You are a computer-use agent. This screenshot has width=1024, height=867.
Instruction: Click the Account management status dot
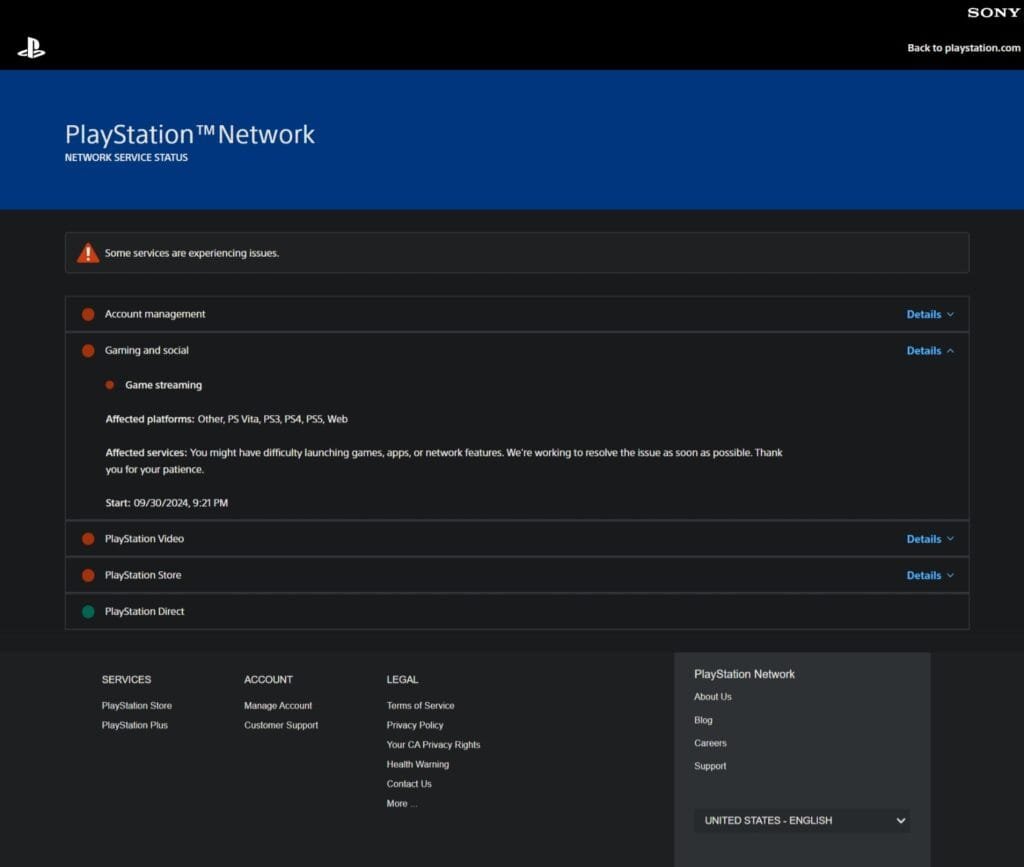tap(88, 315)
